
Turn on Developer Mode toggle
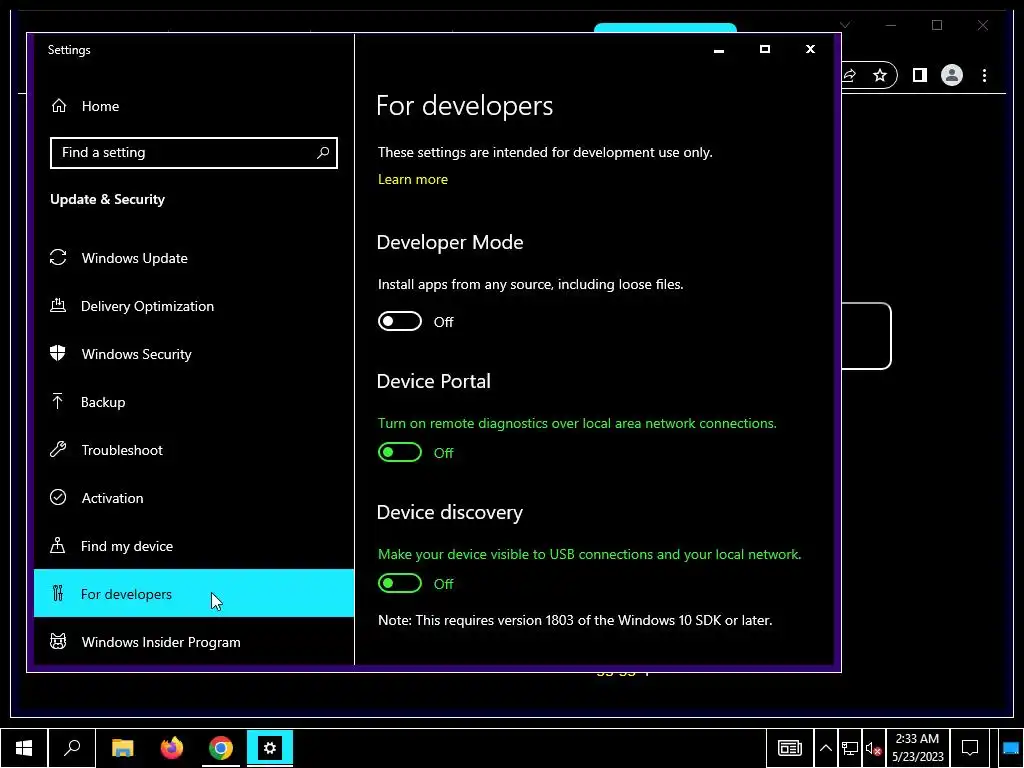pos(400,321)
